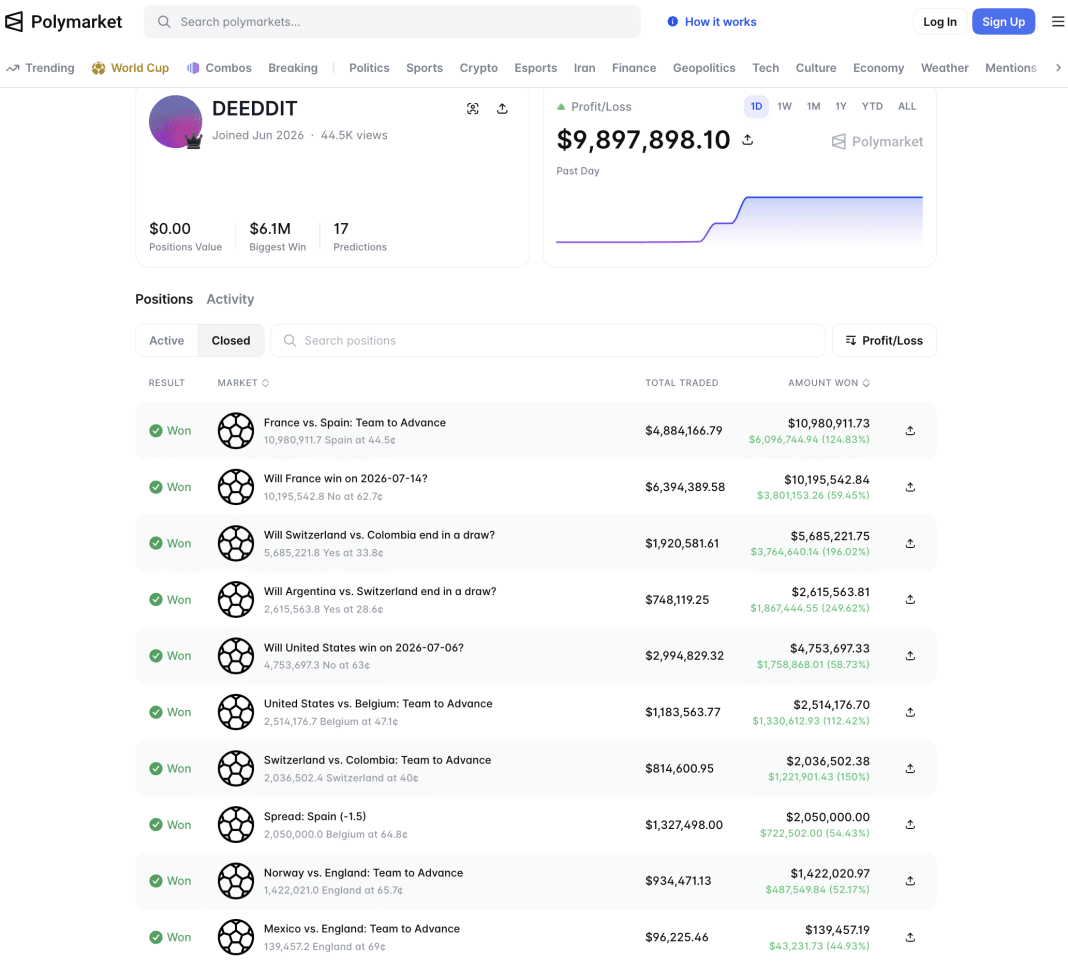Click the Trending arrow icon
This screenshot has width=1068, height=963.
[x=13, y=68]
